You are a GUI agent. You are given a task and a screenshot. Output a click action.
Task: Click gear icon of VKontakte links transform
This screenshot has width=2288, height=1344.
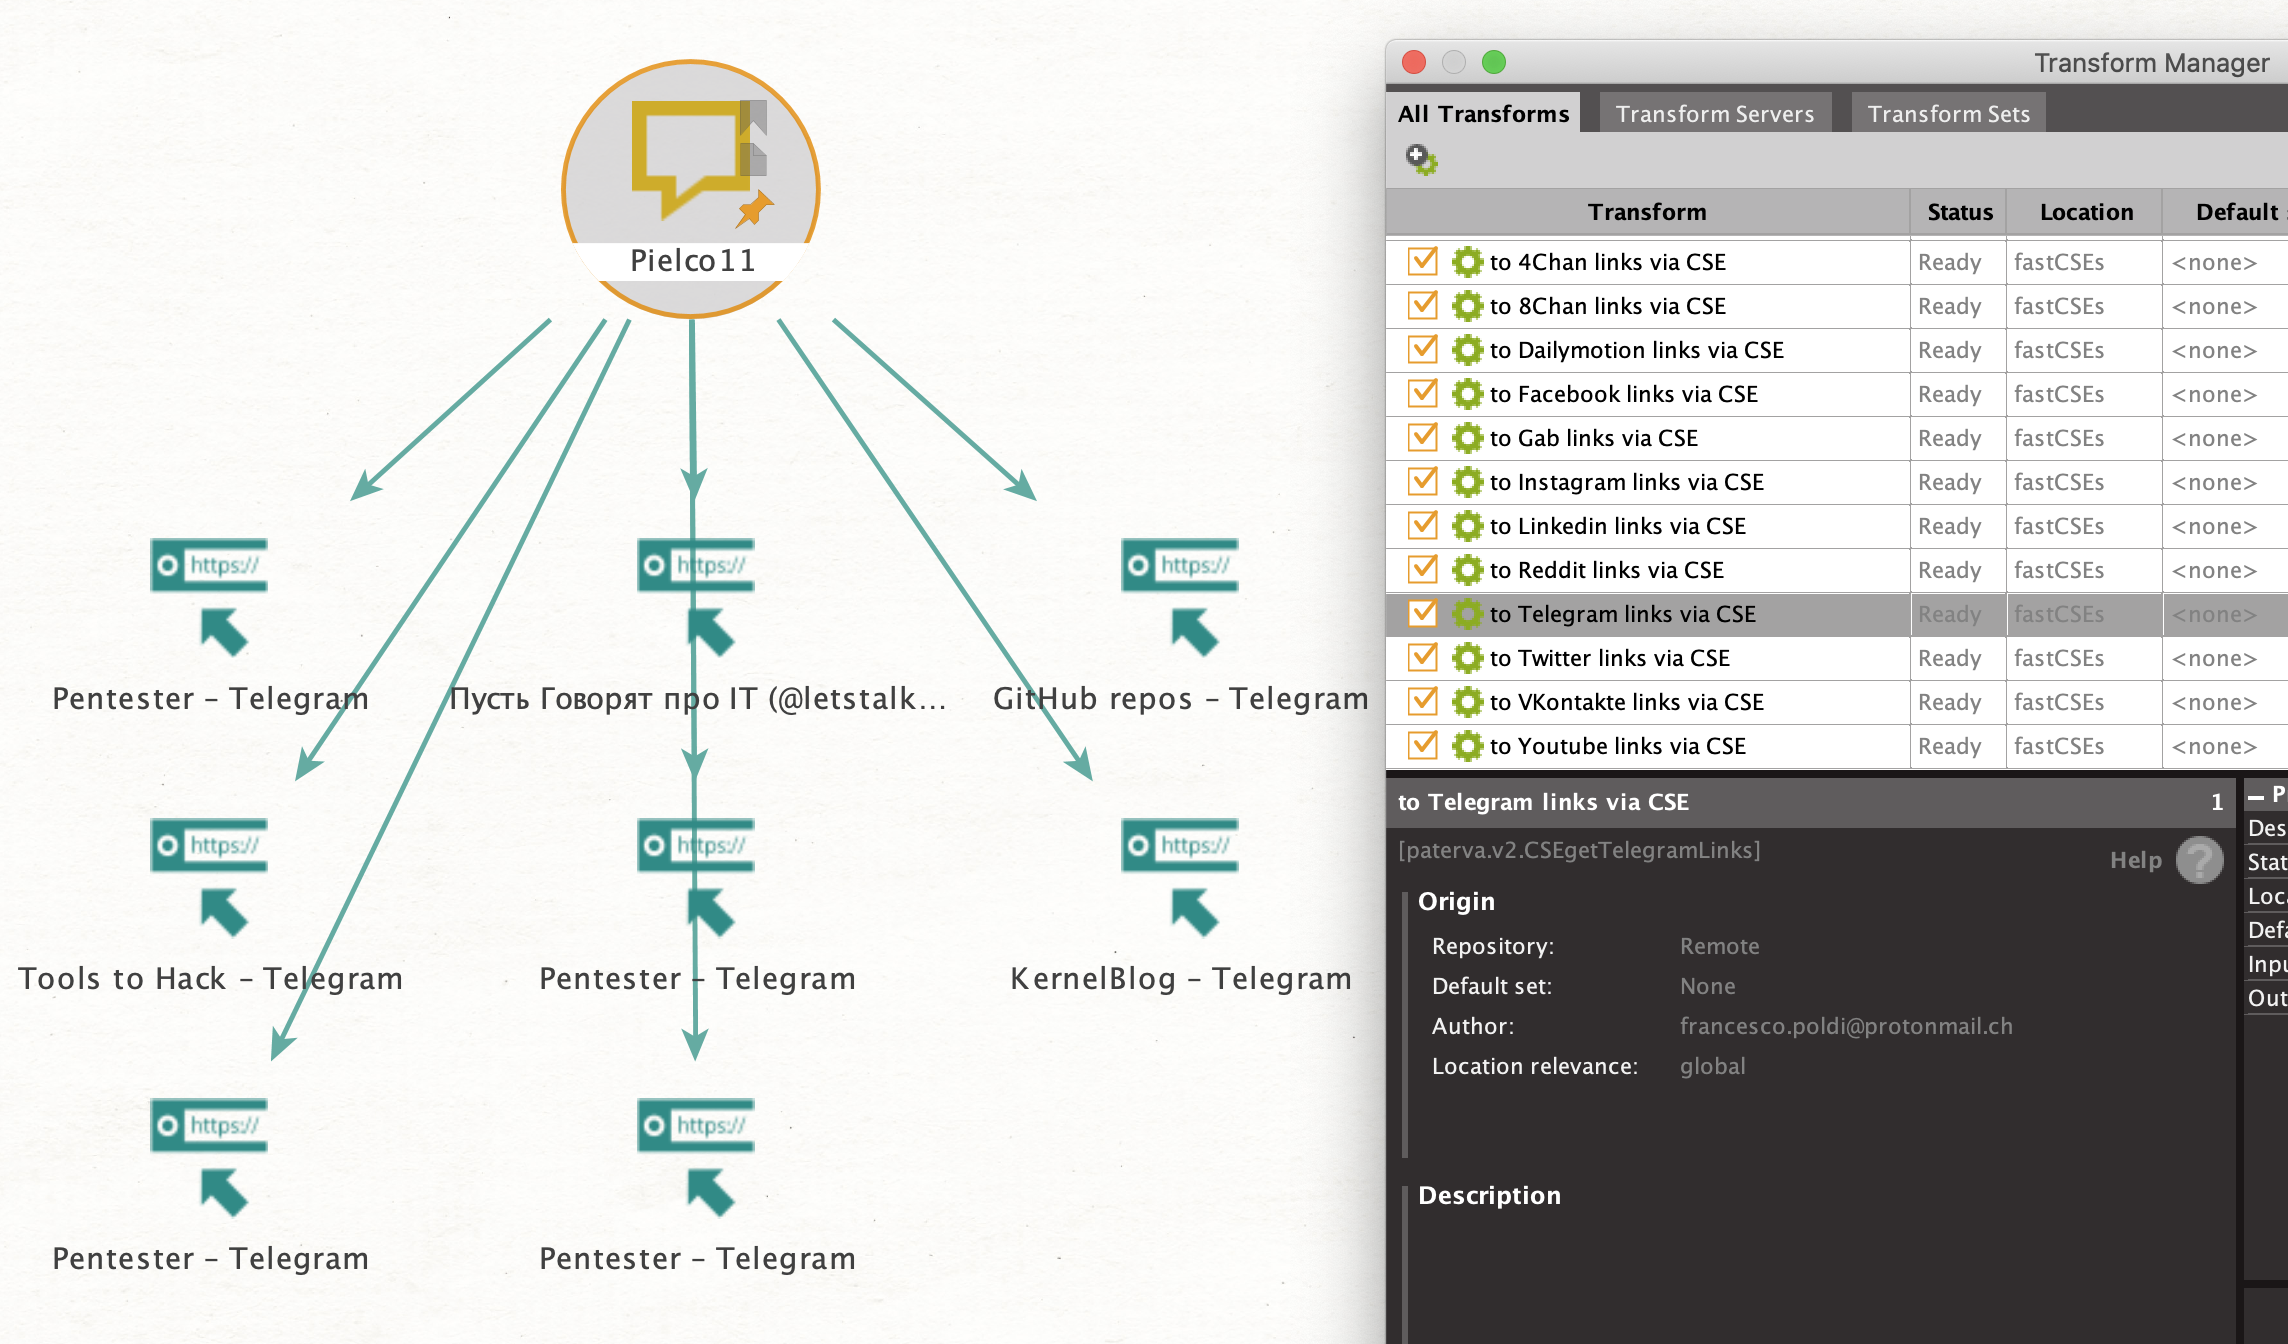tap(1467, 702)
